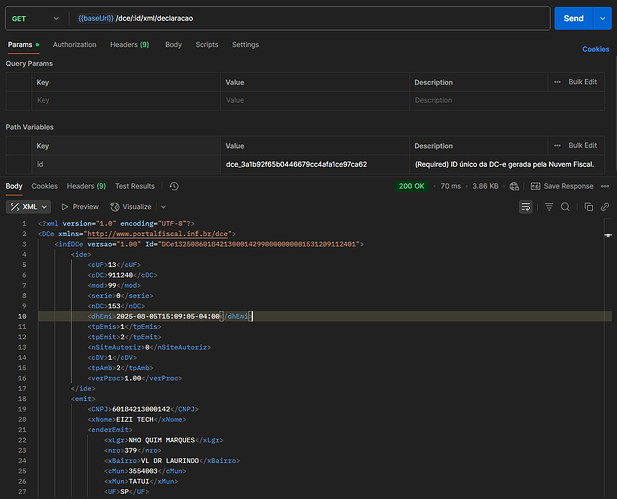Copy the response body to clipboard
This screenshot has height=499, width=617.
pos(588,207)
